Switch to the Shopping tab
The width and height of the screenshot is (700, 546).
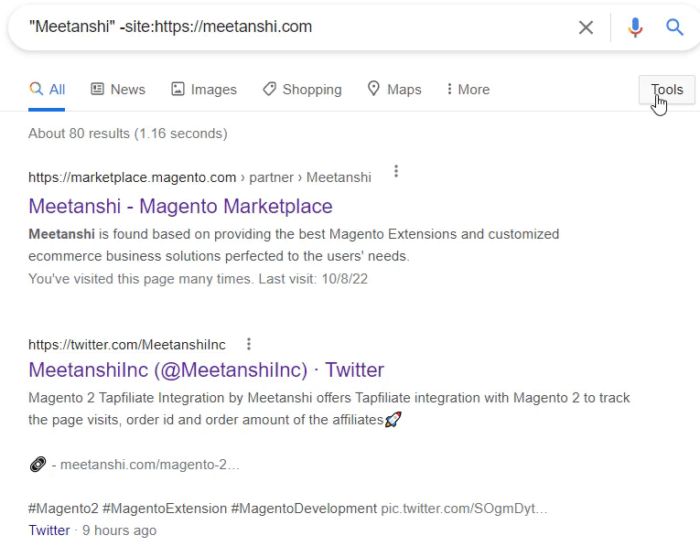[x=302, y=90]
